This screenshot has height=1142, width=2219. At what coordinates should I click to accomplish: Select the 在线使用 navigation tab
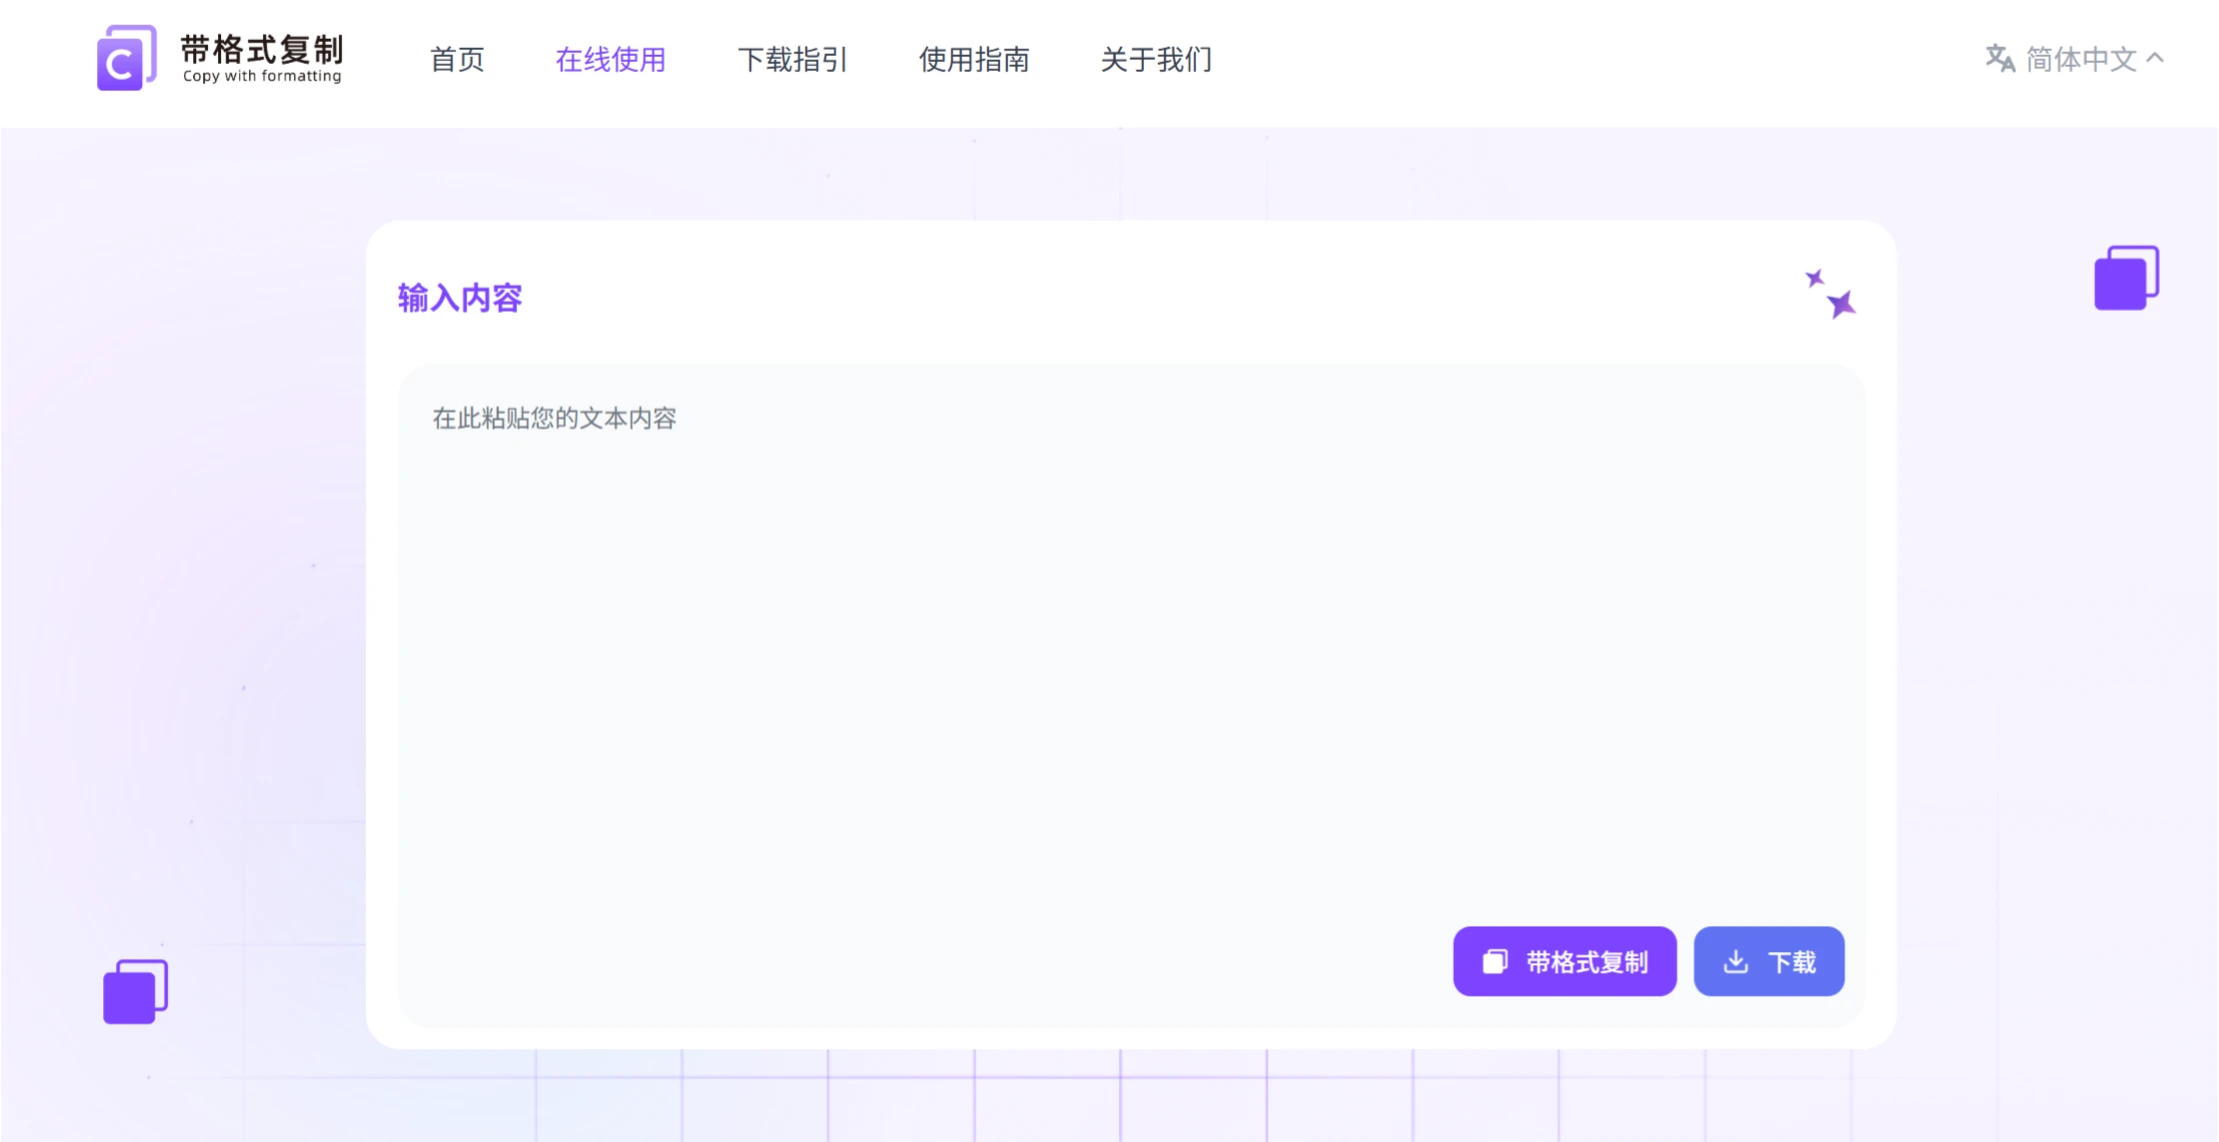(610, 60)
